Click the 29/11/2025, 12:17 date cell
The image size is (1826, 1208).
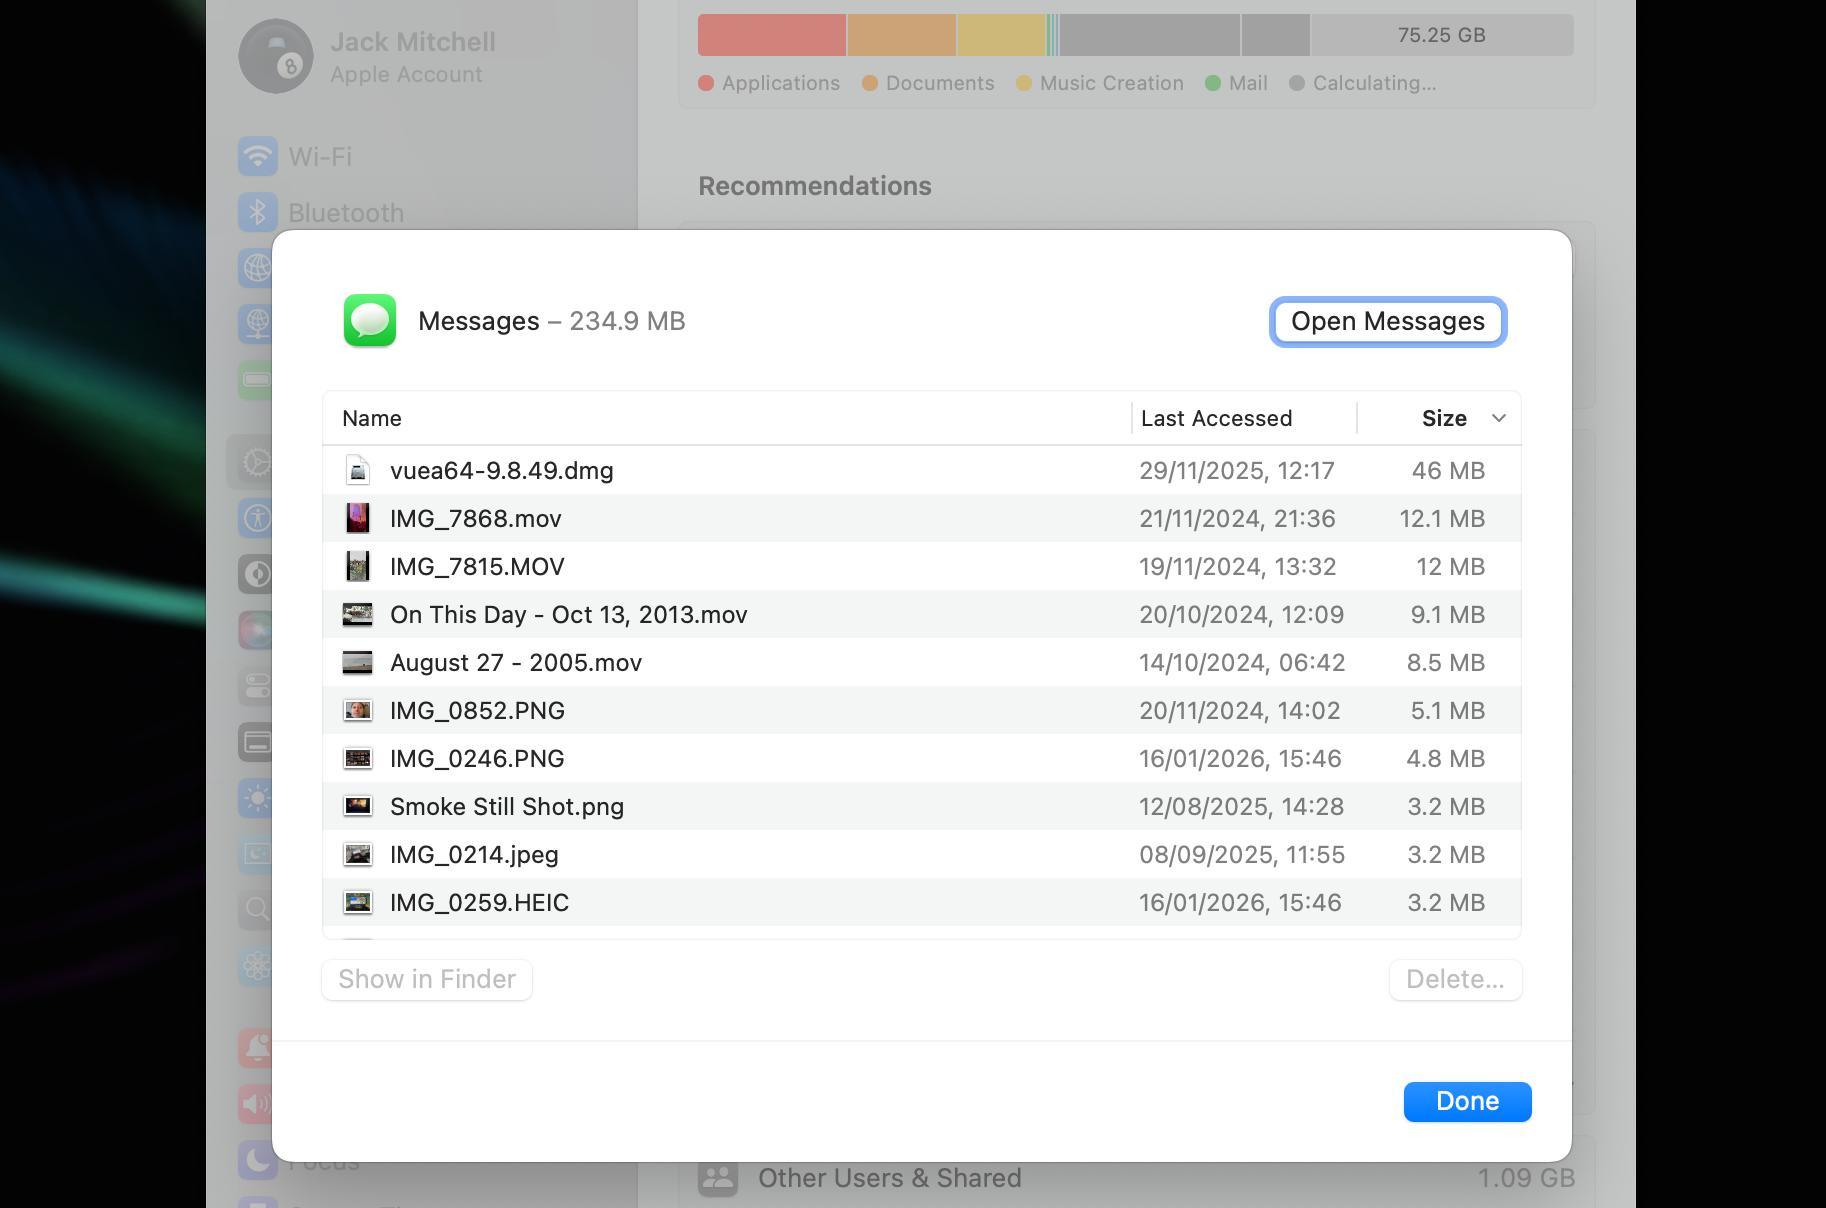[x=1237, y=470]
